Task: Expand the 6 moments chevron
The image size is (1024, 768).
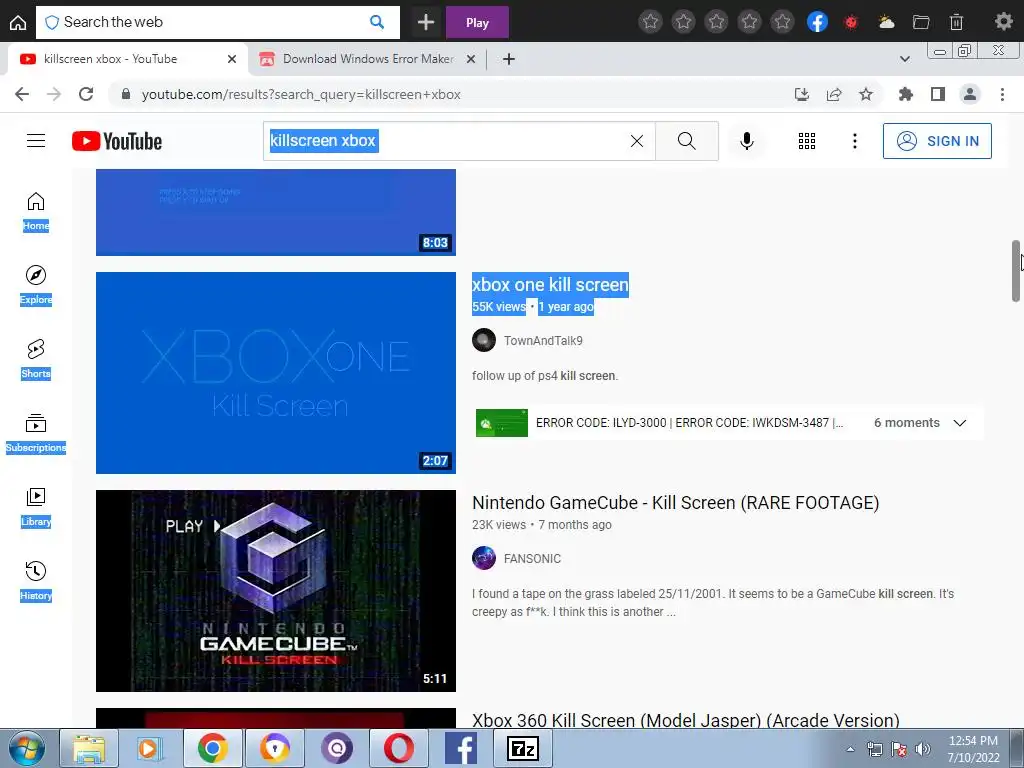Action: coord(959,423)
